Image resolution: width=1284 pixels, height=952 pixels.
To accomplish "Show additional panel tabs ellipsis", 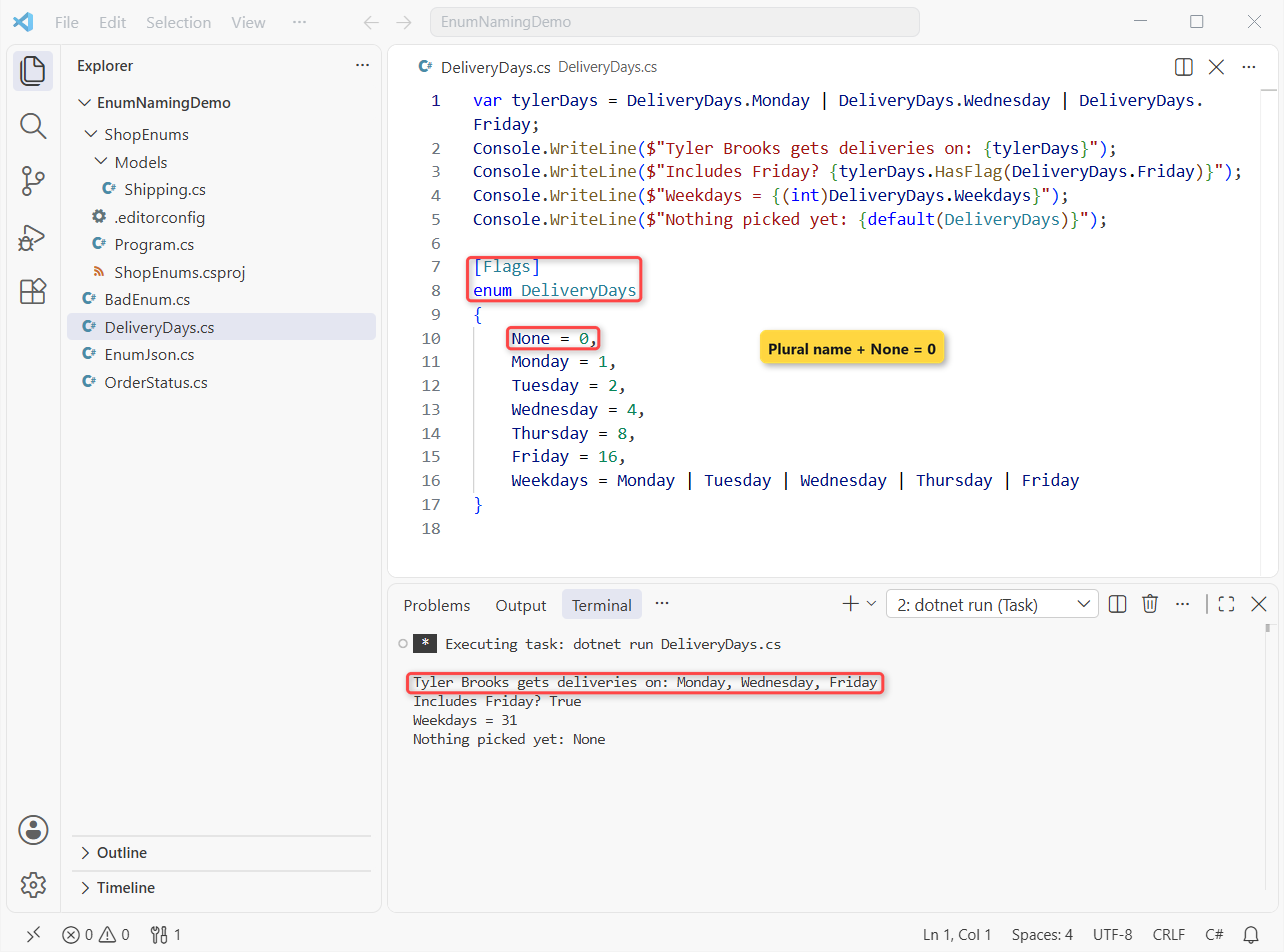I will click(662, 604).
